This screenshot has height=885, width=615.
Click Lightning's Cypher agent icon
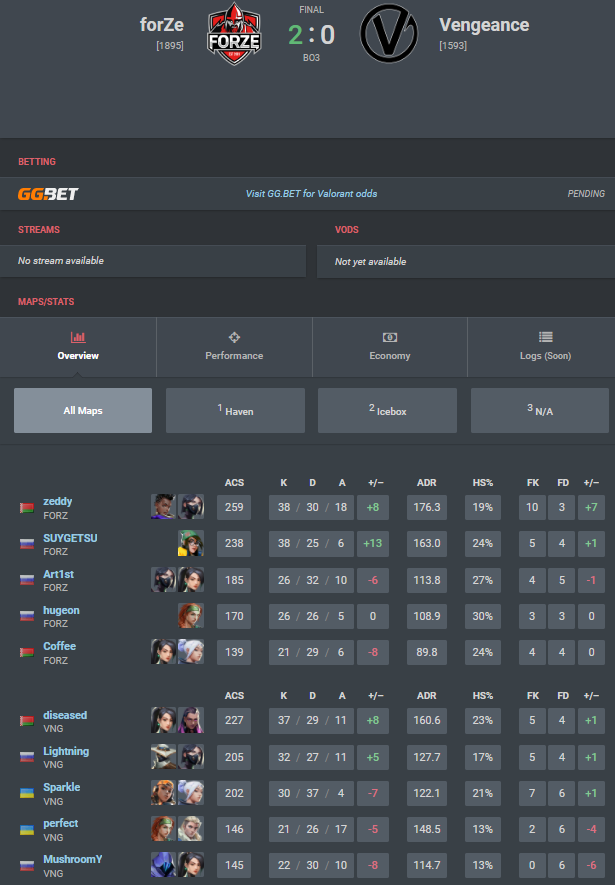click(164, 757)
